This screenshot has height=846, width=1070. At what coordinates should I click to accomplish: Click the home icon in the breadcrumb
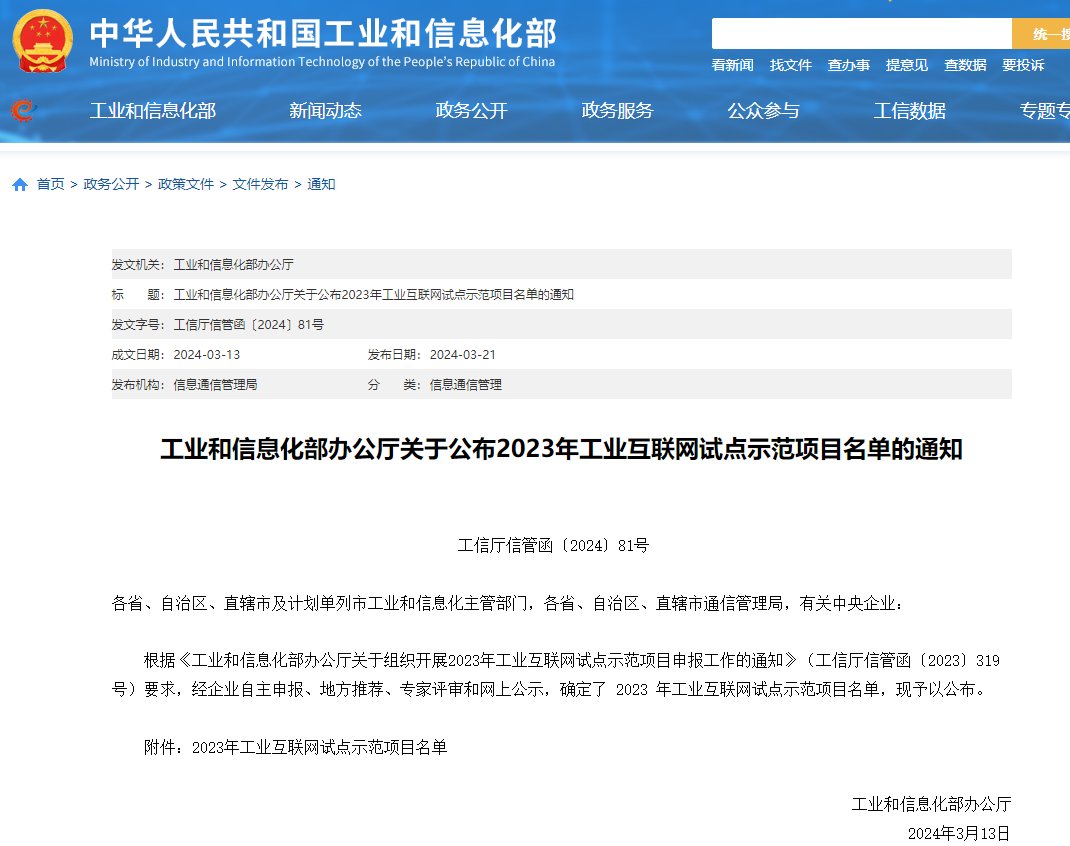[x=20, y=185]
